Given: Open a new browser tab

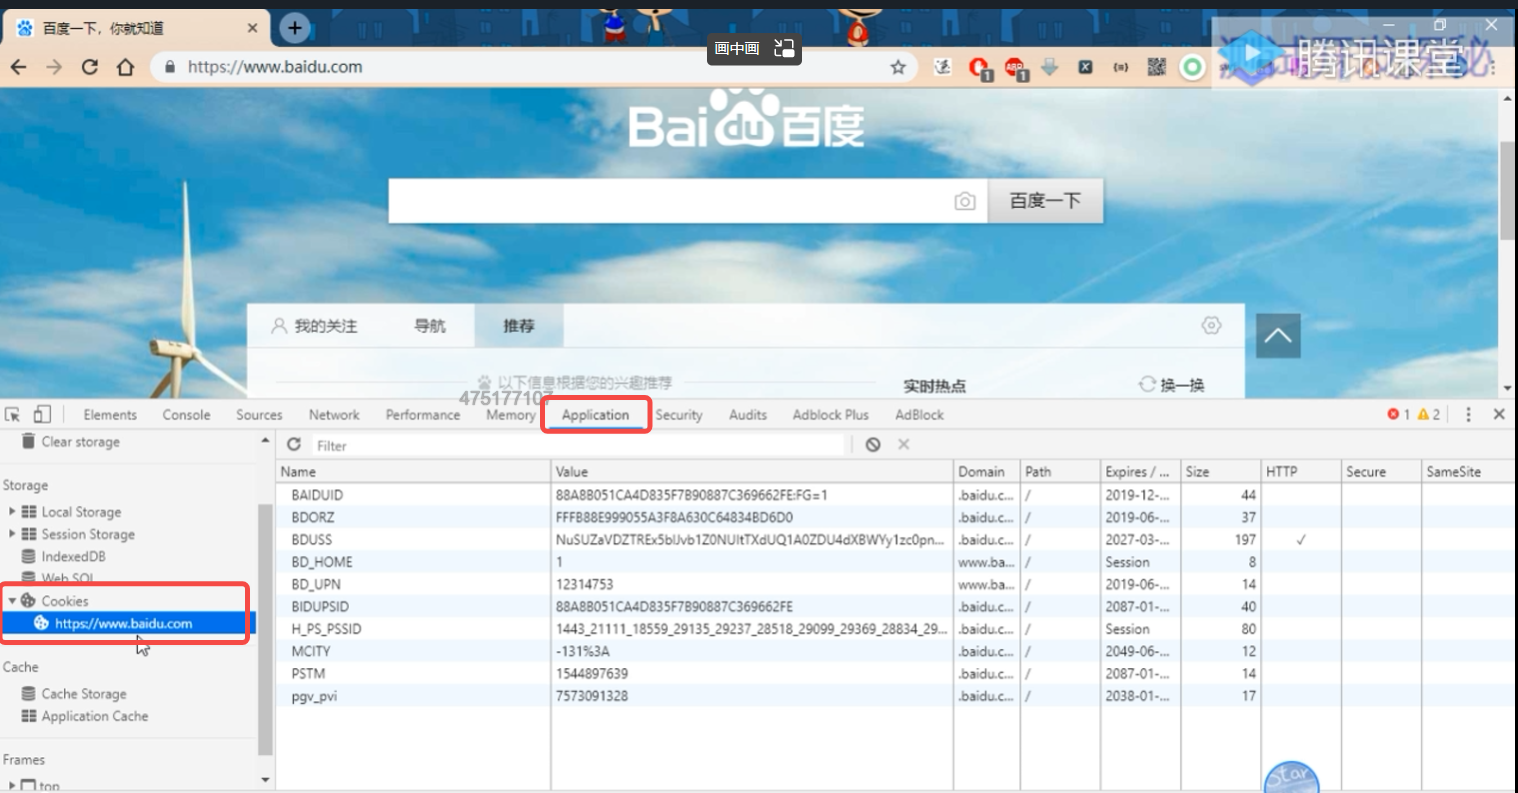Looking at the screenshot, I should point(294,28).
